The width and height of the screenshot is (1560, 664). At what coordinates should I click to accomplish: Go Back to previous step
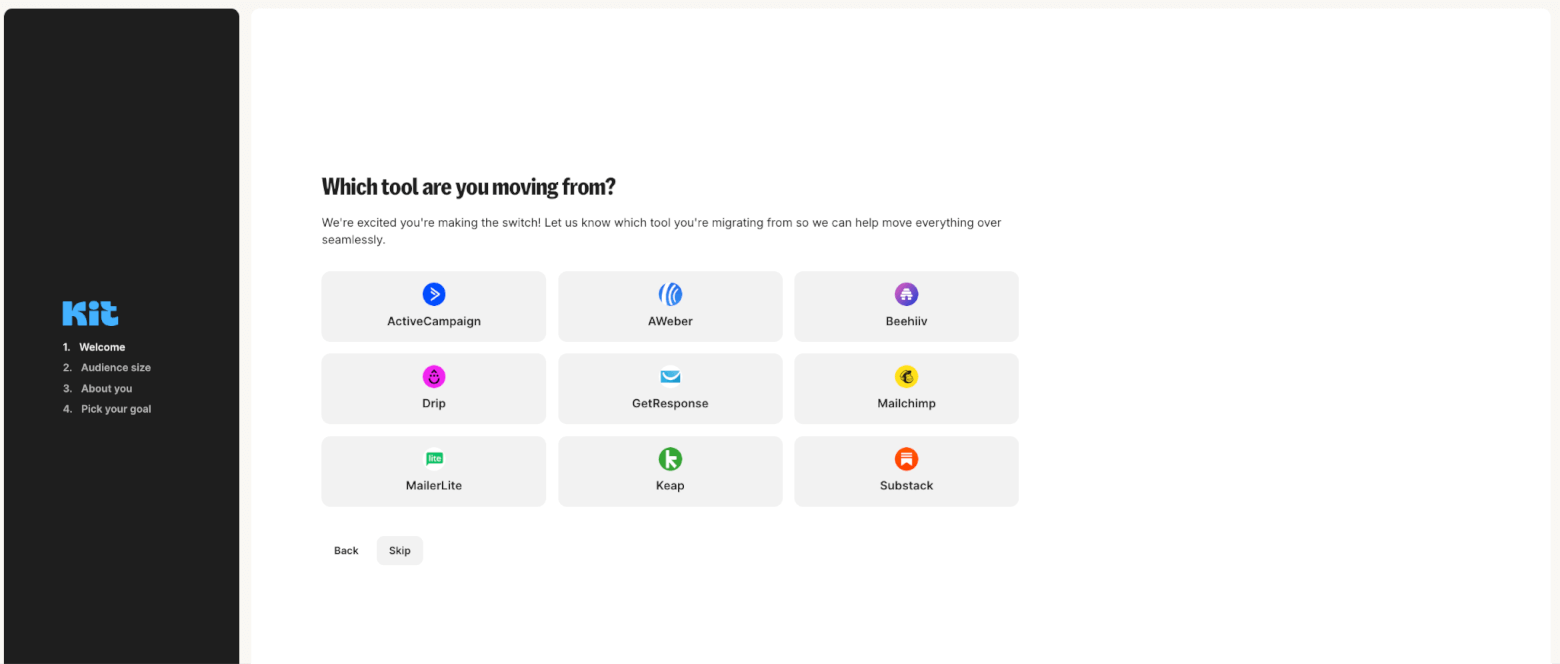click(x=346, y=551)
